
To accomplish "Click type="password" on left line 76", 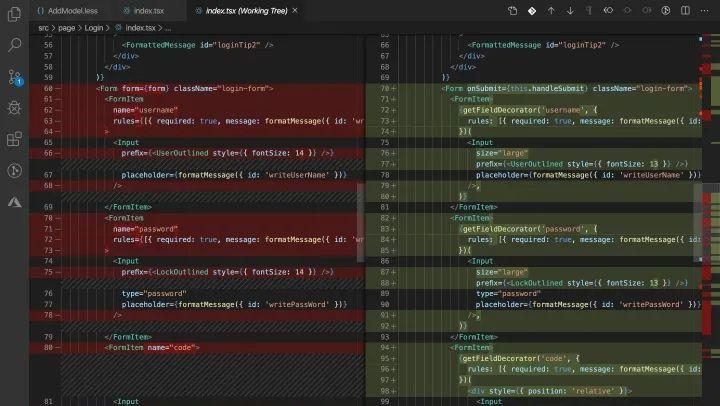I will tap(154, 293).
